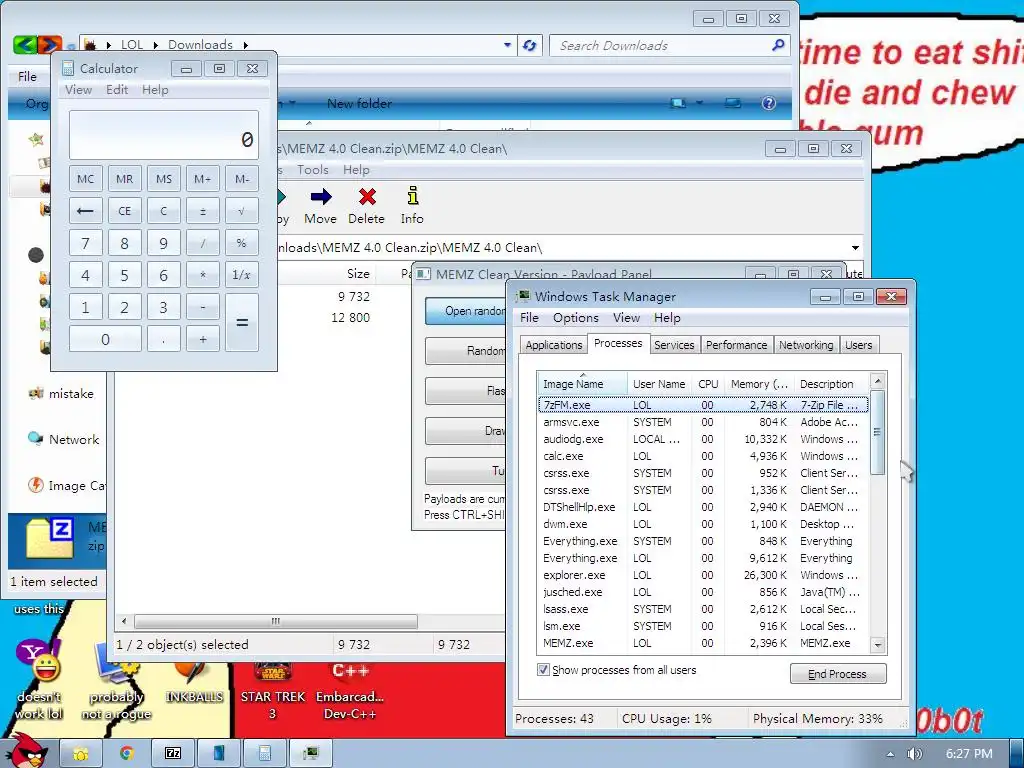Click New folder in Explorer toolbar
This screenshot has height=768, width=1024.
pyautogui.click(x=359, y=103)
